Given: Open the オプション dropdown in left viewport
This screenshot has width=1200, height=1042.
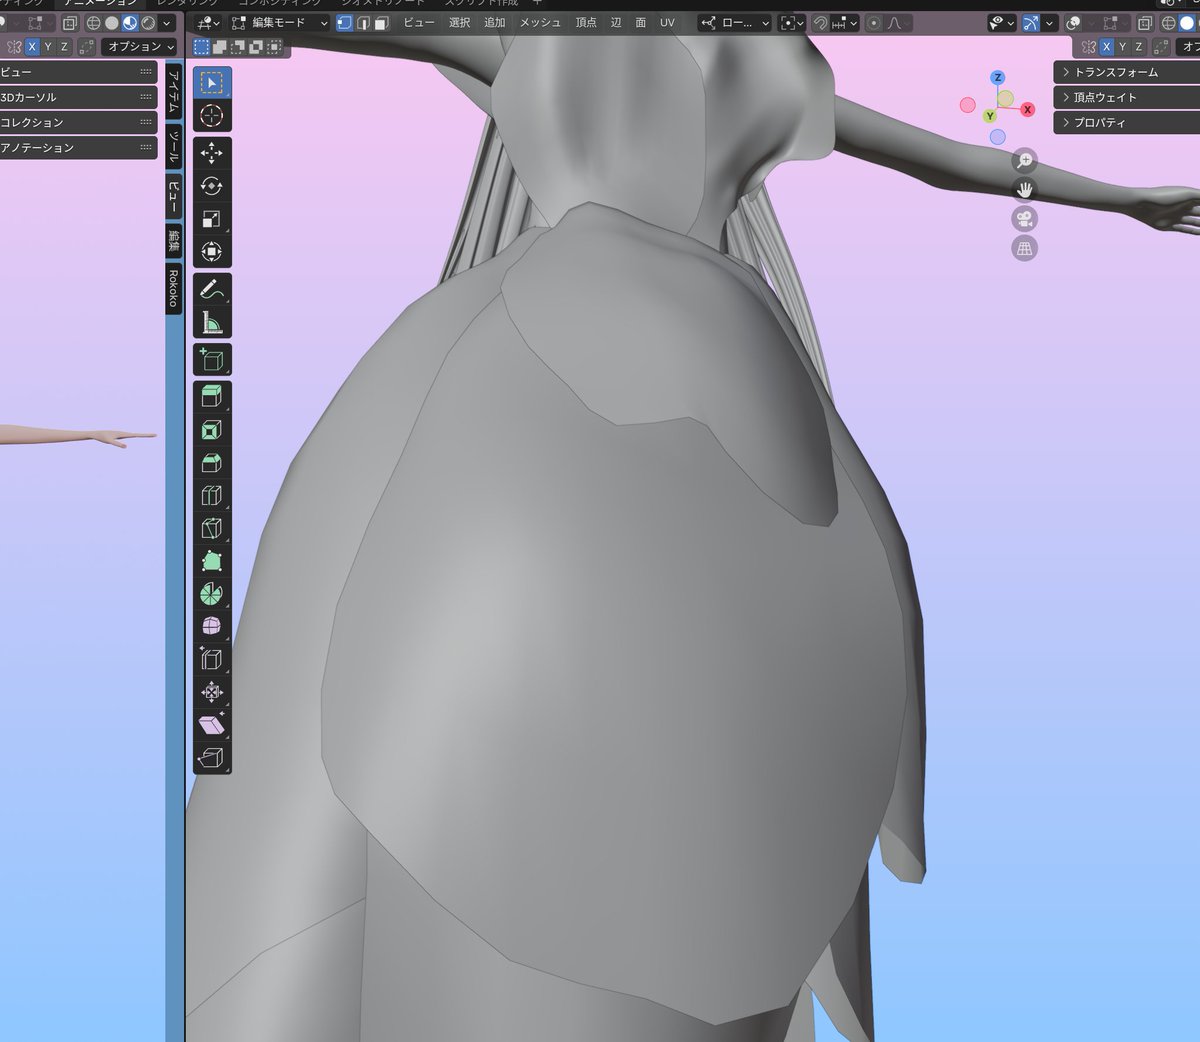Looking at the screenshot, I should [139, 47].
